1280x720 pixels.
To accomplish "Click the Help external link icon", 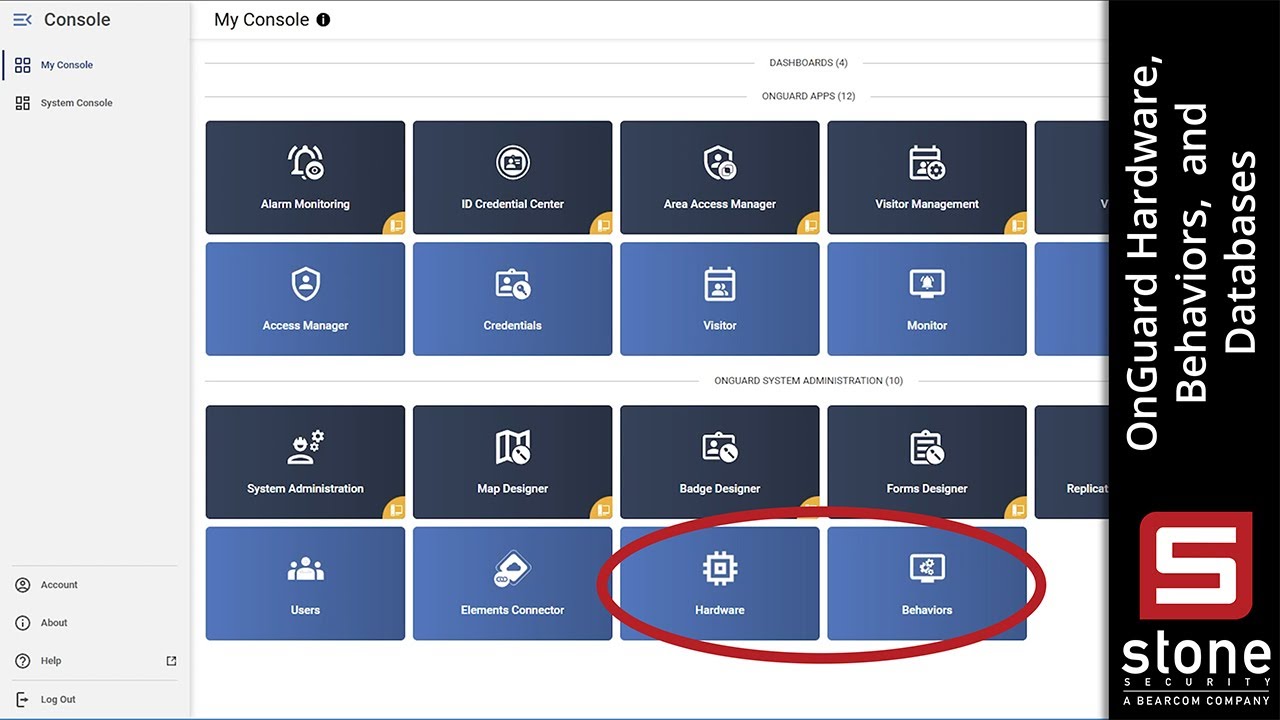I will 171,661.
